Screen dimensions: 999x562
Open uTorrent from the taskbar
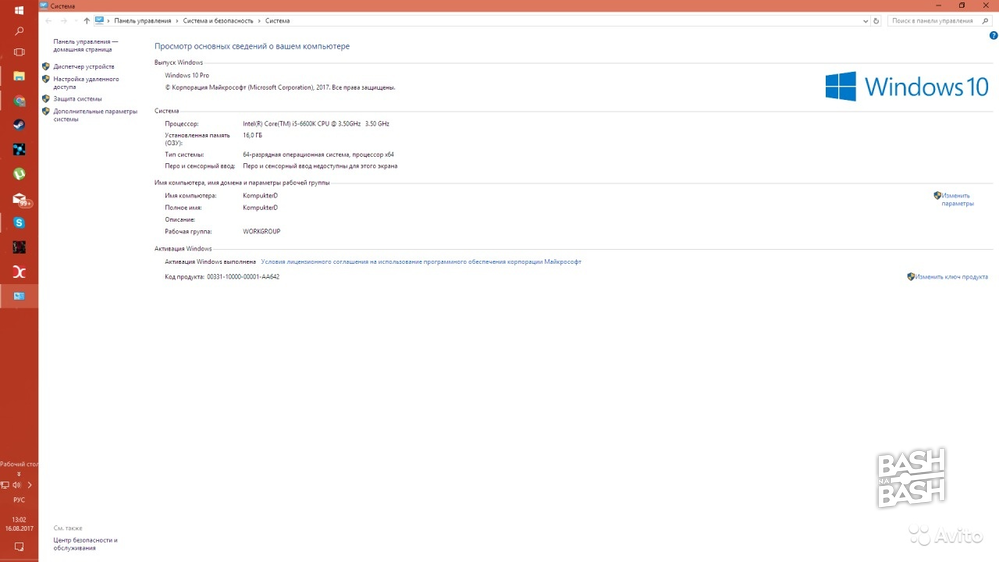click(19, 174)
